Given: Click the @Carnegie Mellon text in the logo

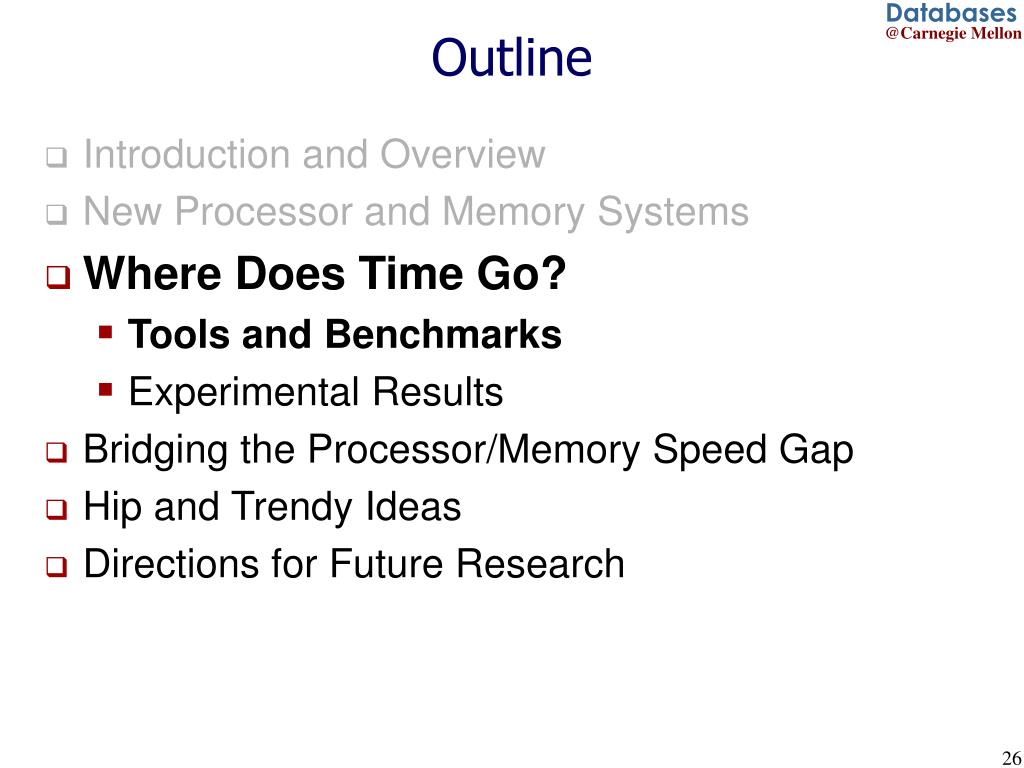Looking at the screenshot, I should 954,33.
